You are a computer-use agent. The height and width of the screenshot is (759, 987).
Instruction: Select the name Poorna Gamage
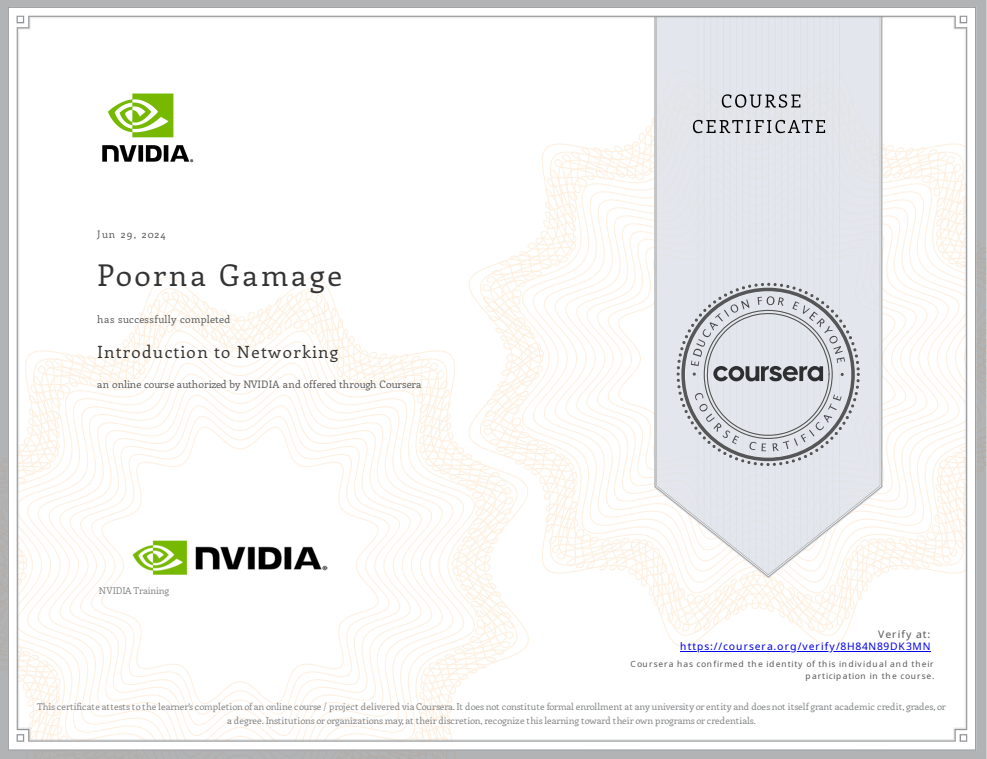[220, 276]
